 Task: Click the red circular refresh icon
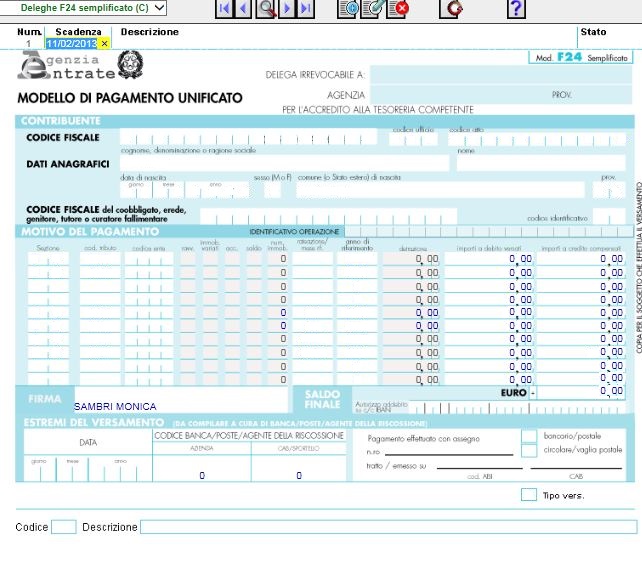(x=456, y=9)
